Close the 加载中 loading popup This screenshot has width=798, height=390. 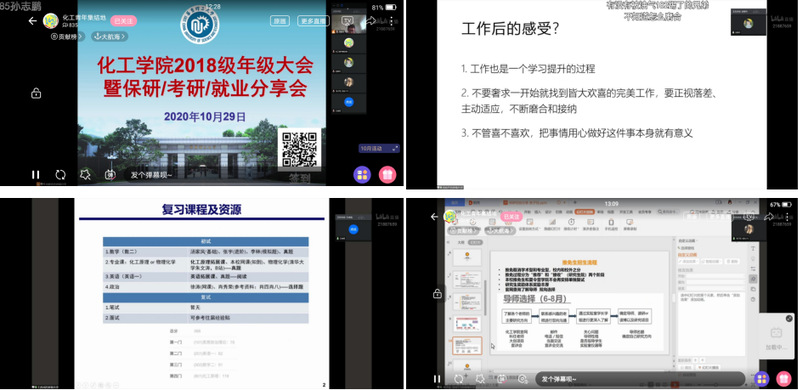[789, 318]
